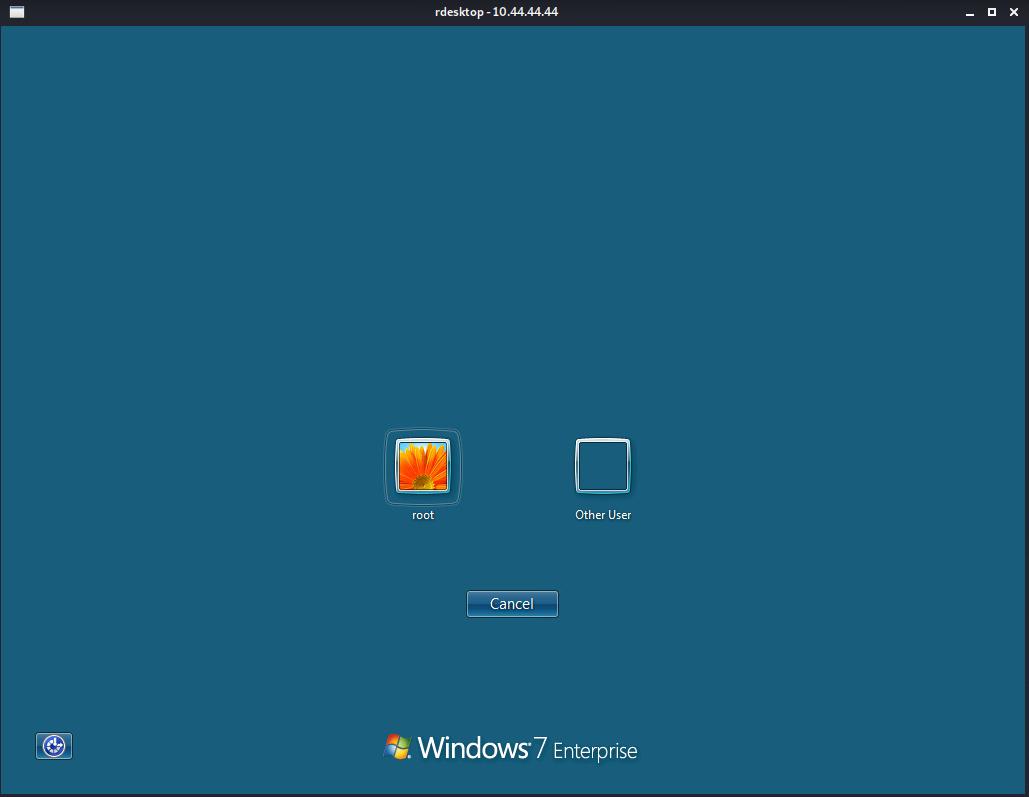Select the root user account picture

423,466
